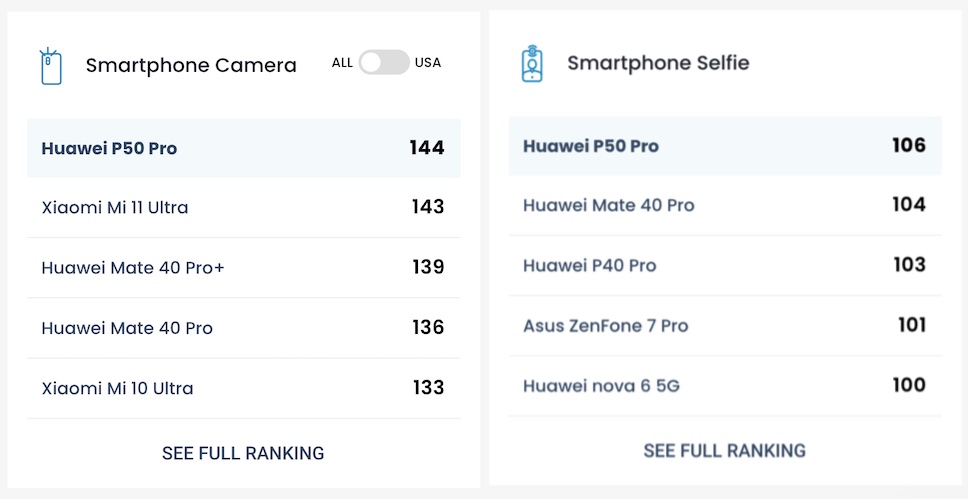Select Huawei nova 6 5G row
968x499 pixels.
[601, 385]
